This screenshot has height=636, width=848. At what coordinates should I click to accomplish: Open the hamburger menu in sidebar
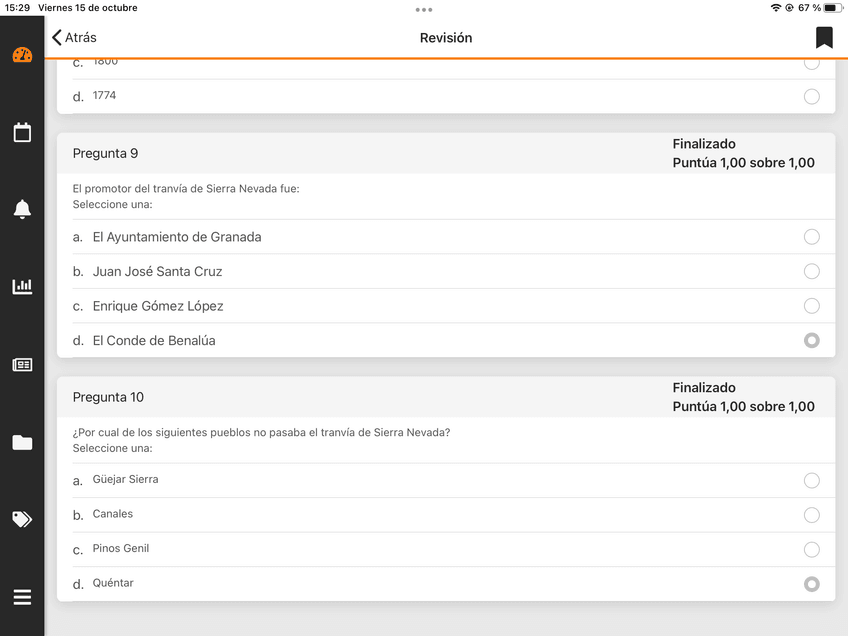[22, 597]
